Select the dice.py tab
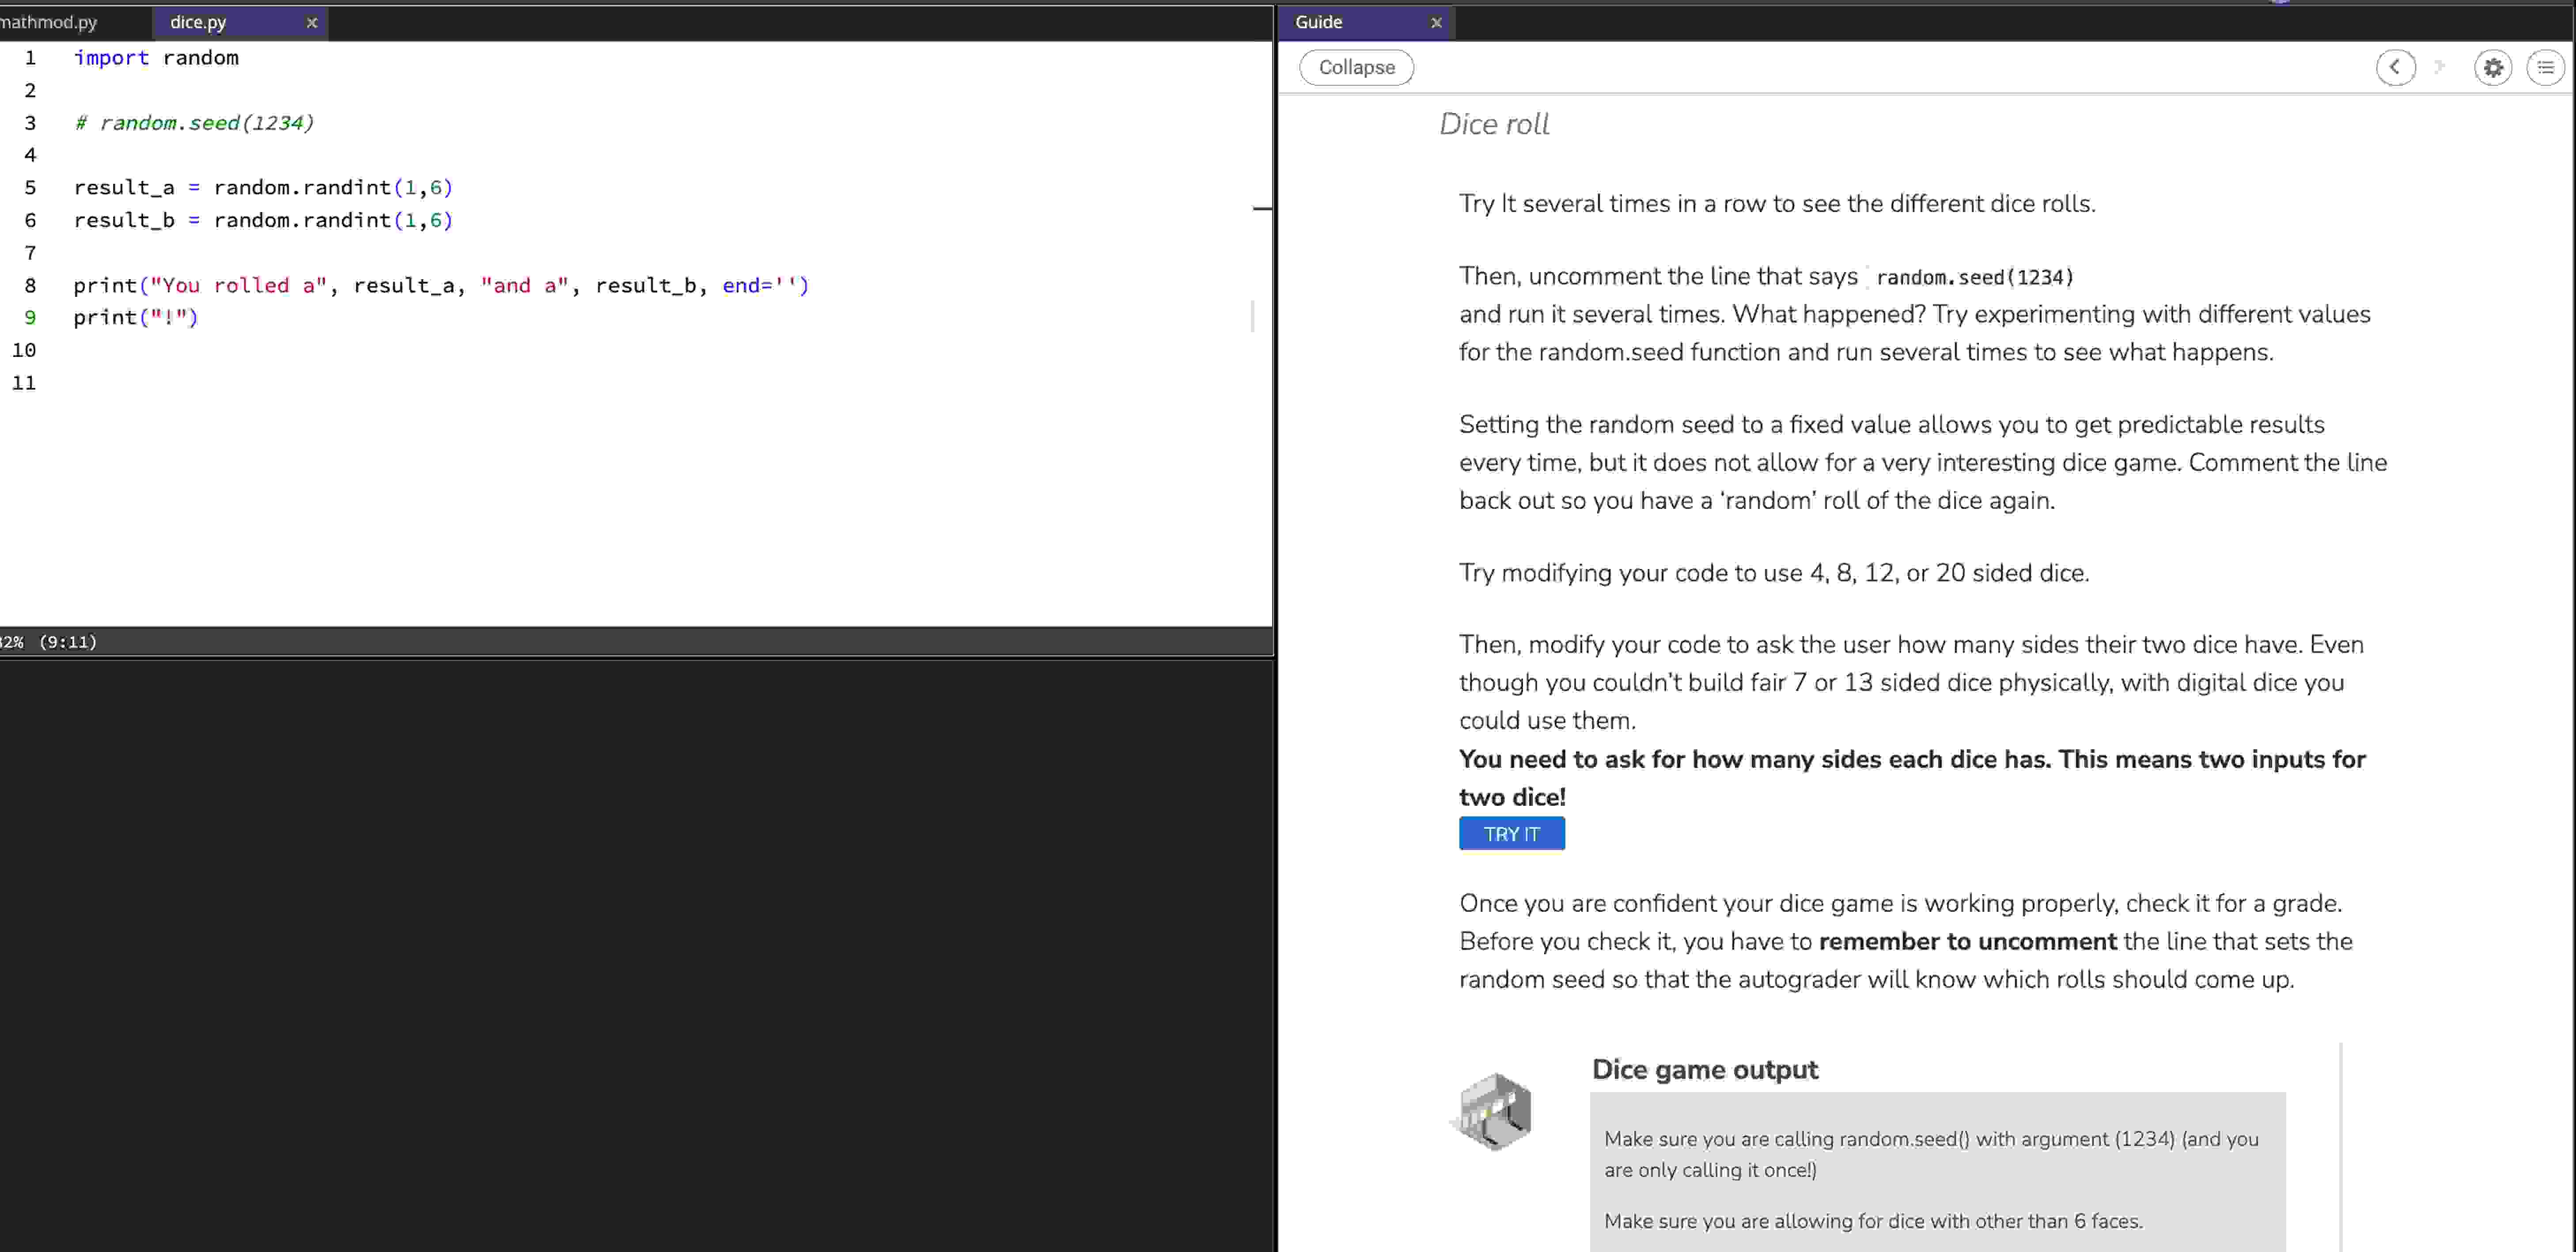 click(198, 21)
